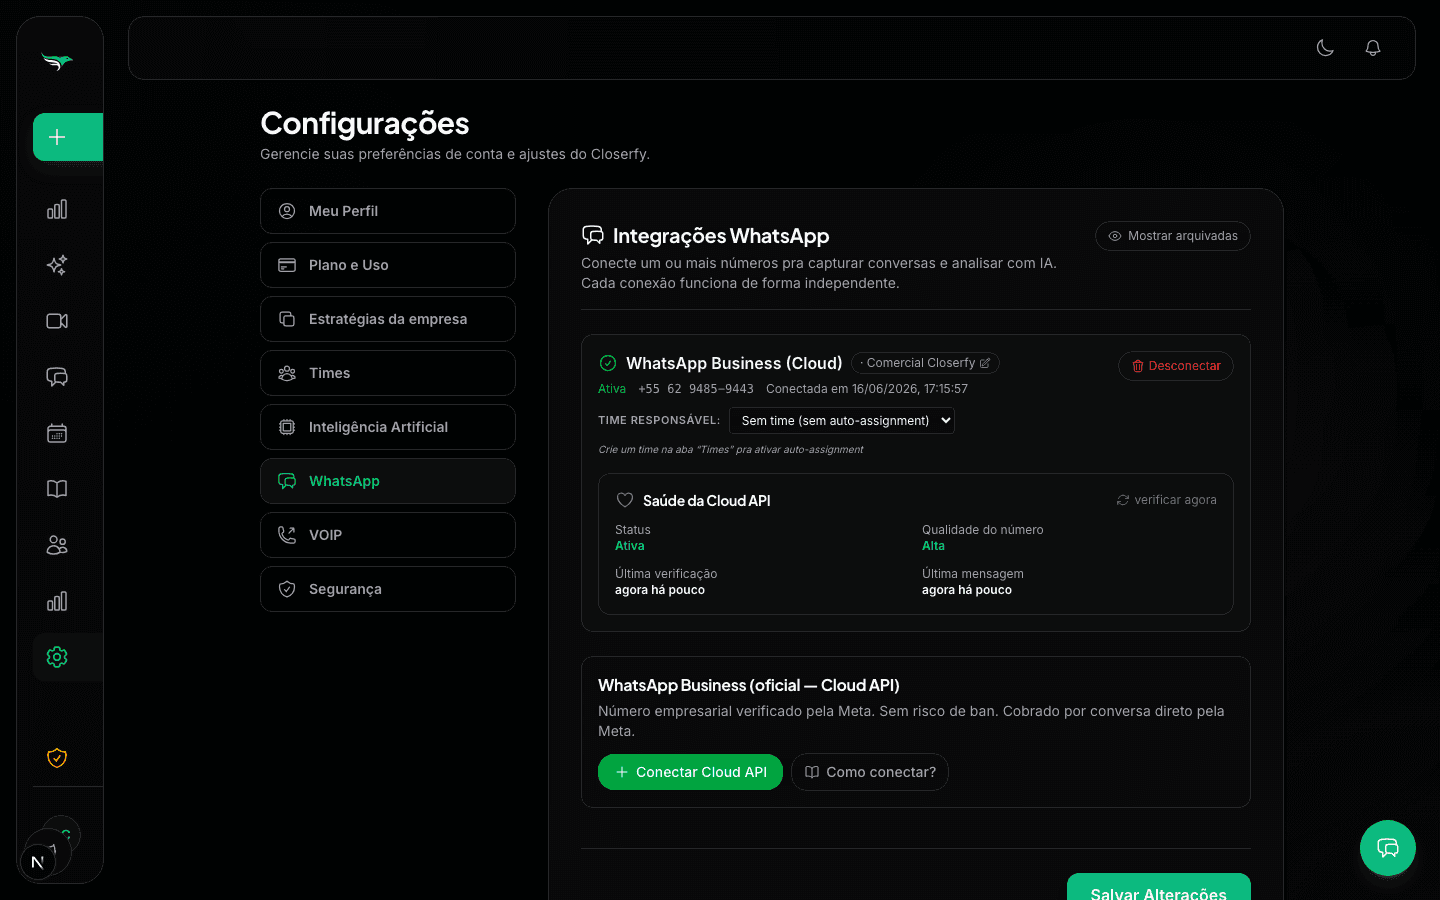Click the Status value Ativa in health panel

point(630,546)
